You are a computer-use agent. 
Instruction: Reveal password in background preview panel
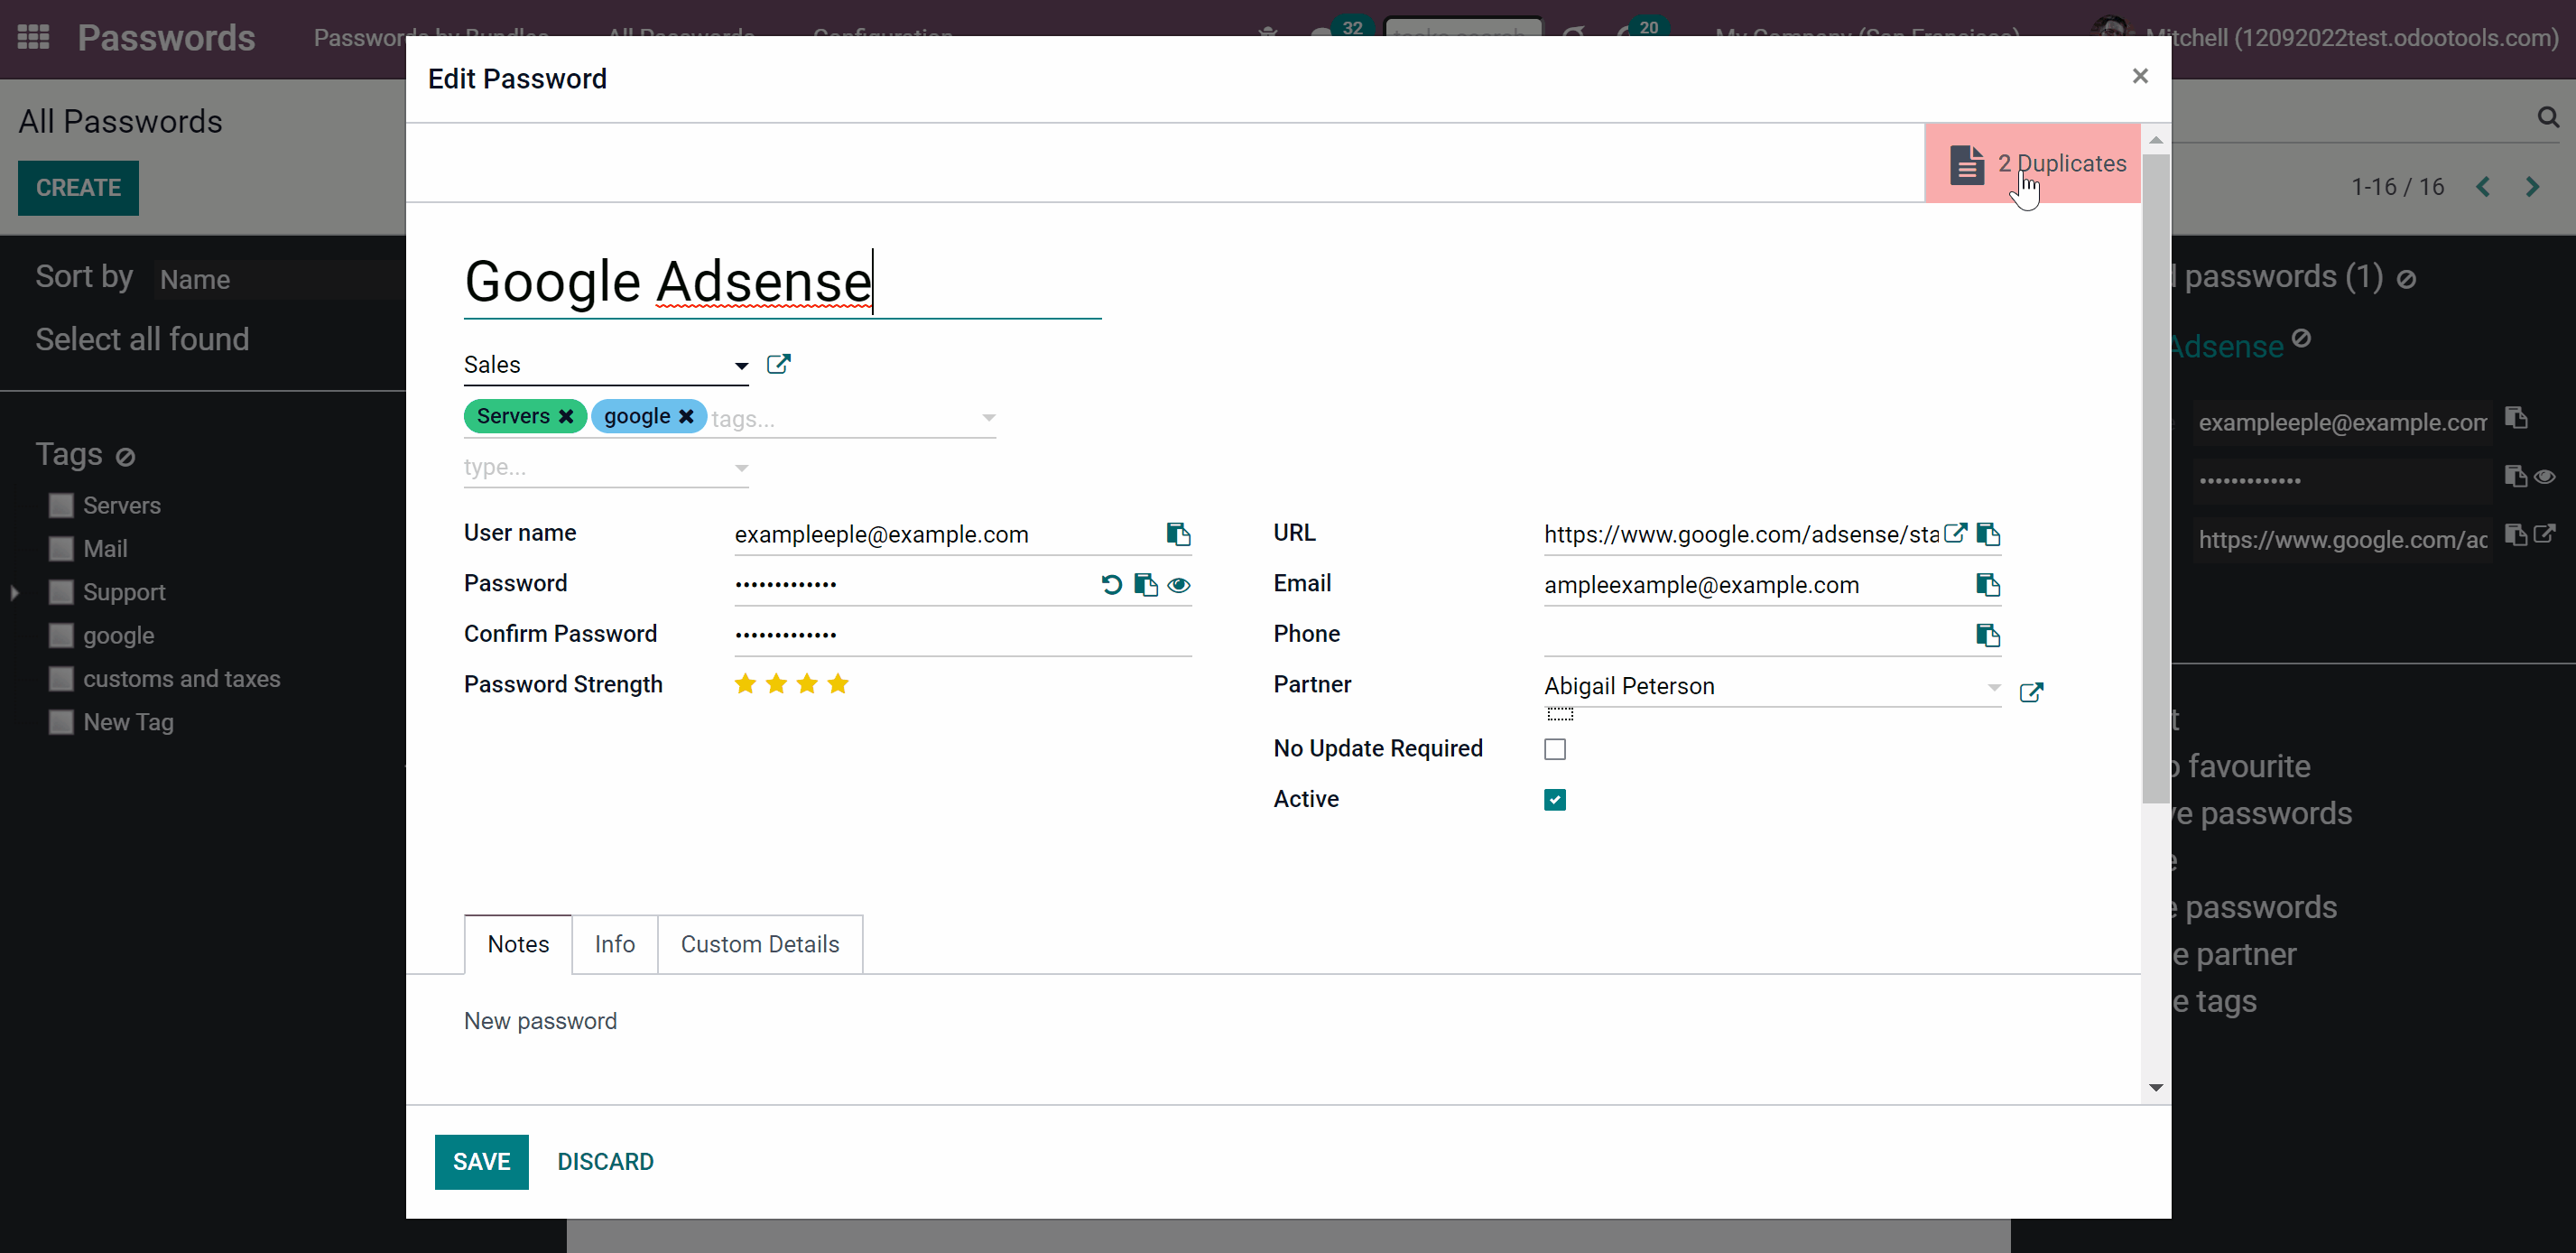pyautogui.click(x=2545, y=476)
